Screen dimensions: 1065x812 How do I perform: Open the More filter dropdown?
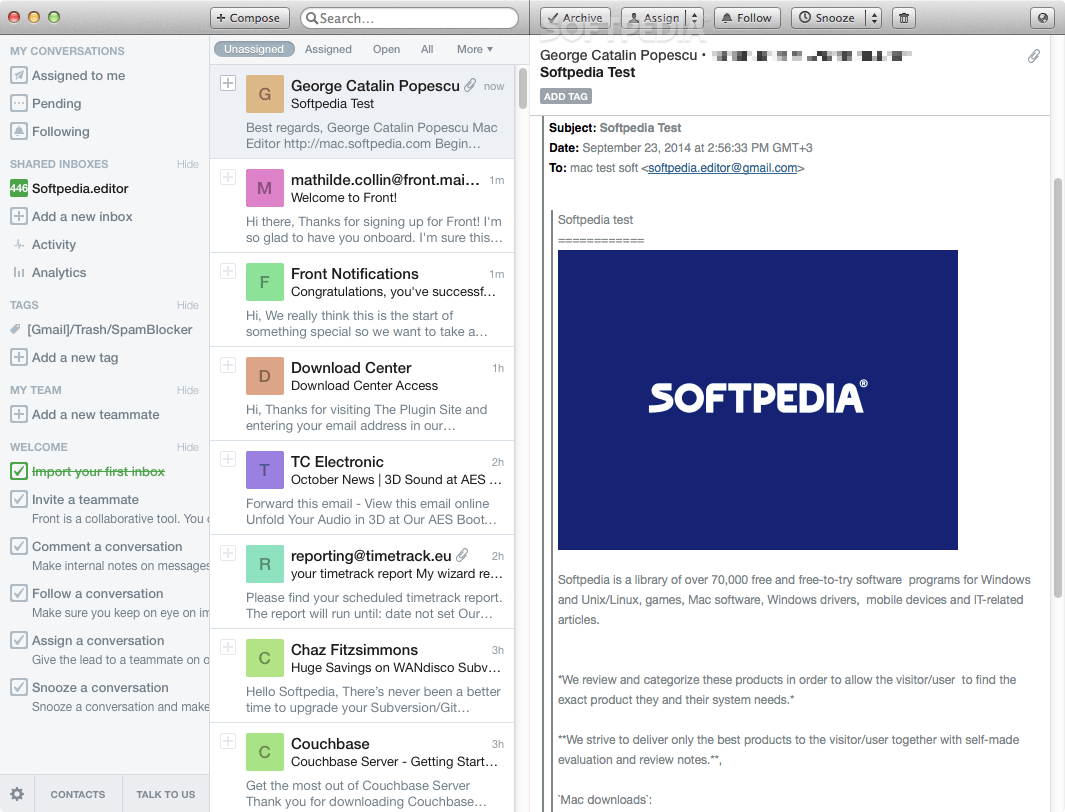(x=475, y=49)
